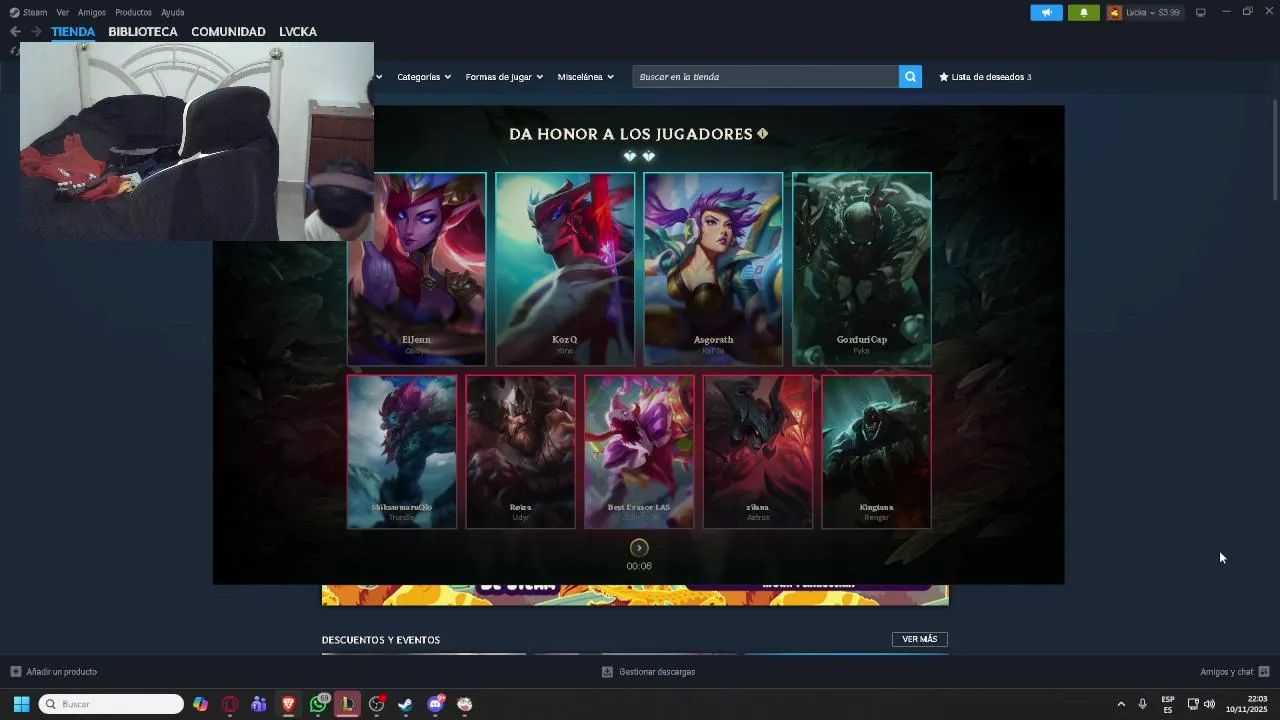Viewport: 1280px width, 720px height.
Task: Open Steam notifications bell
Action: point(1083,12)
